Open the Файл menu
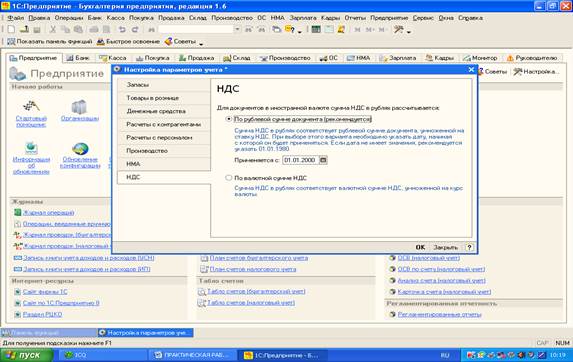Screen dimensions: 573x362 click(15, 18)
